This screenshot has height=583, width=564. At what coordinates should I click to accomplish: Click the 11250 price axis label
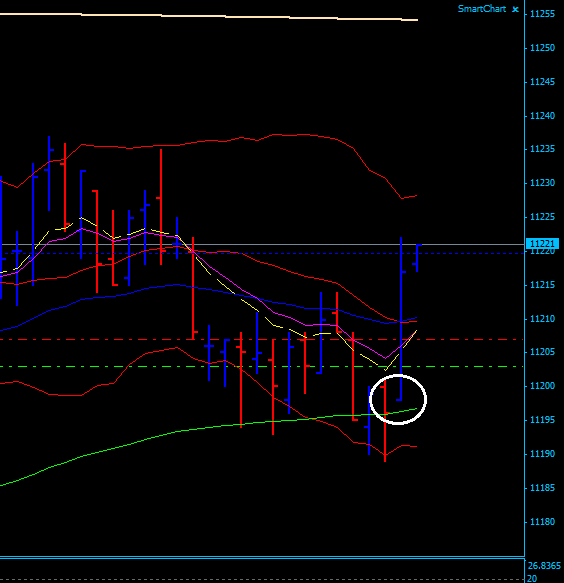(x=542, y=48)
